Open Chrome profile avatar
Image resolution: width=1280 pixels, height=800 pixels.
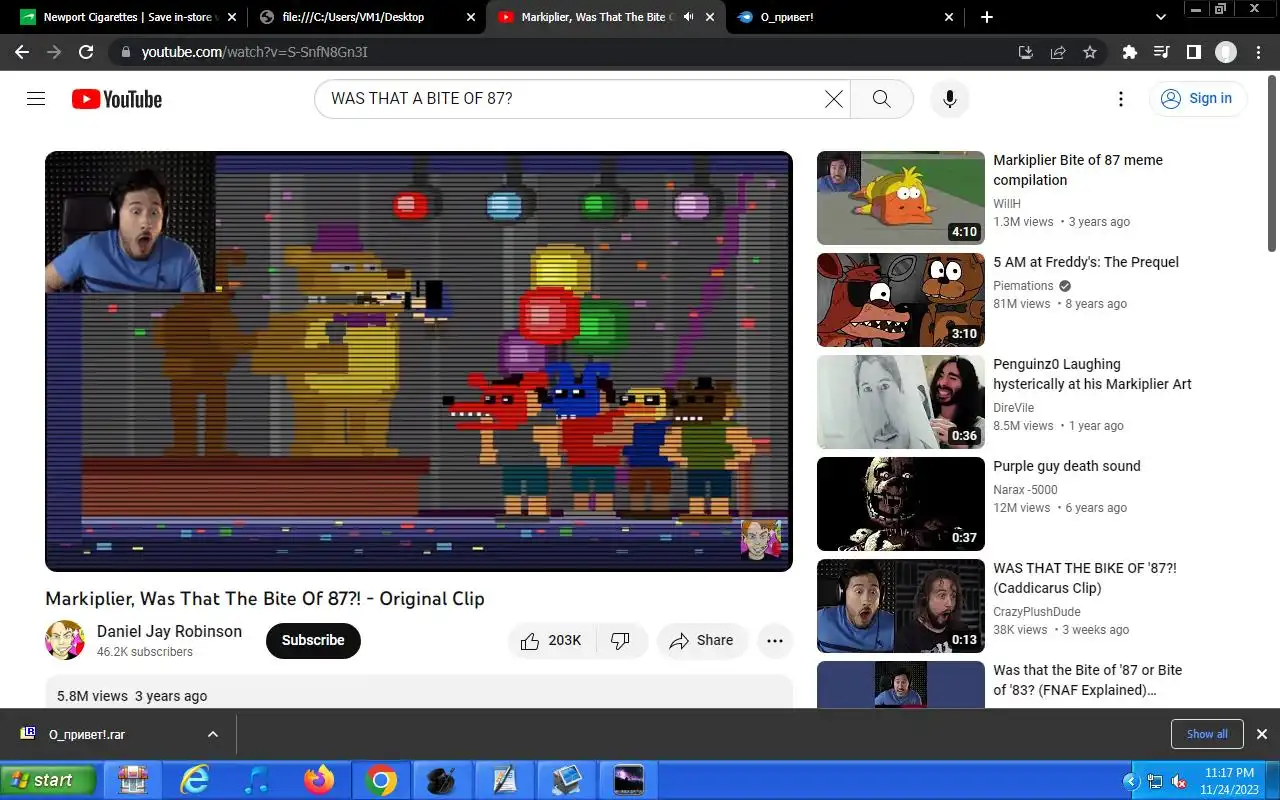click(x=1226, y=52)
